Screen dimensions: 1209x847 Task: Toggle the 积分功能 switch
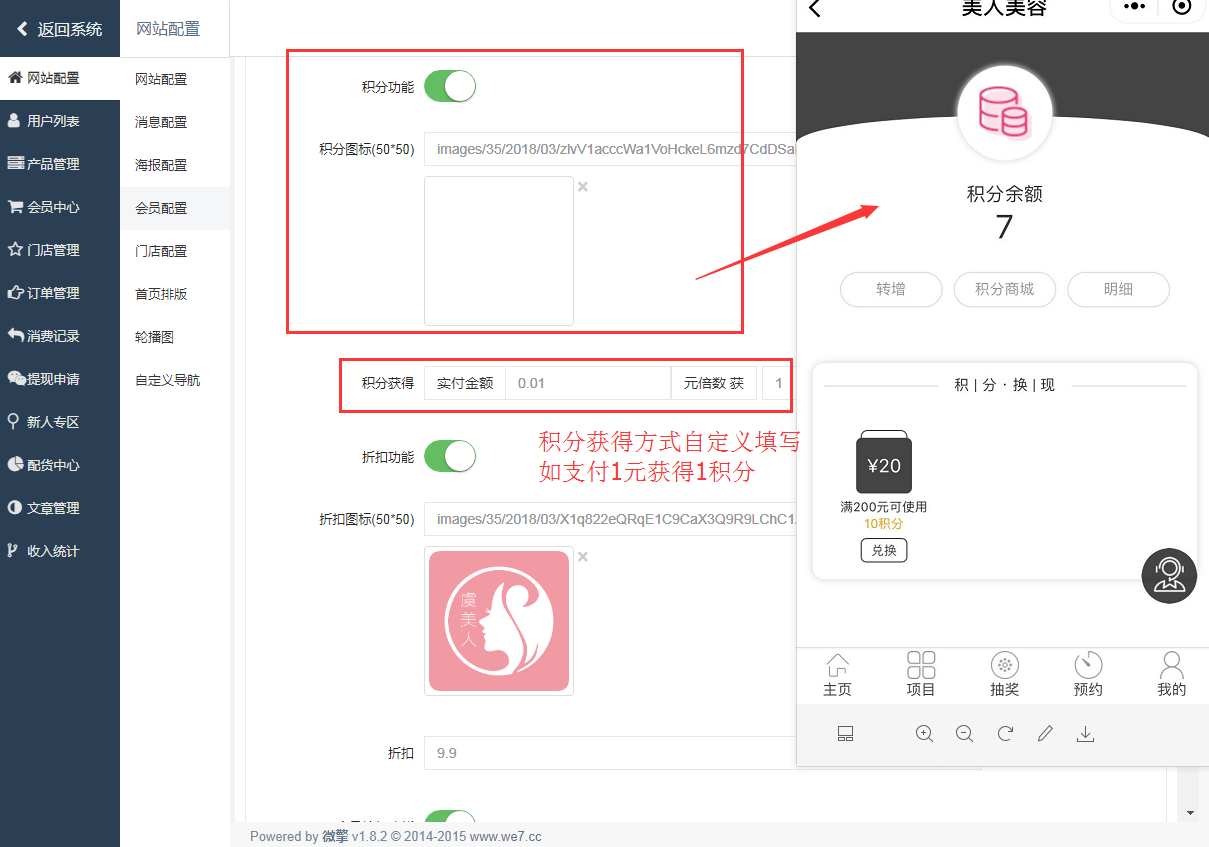point(450,86)
